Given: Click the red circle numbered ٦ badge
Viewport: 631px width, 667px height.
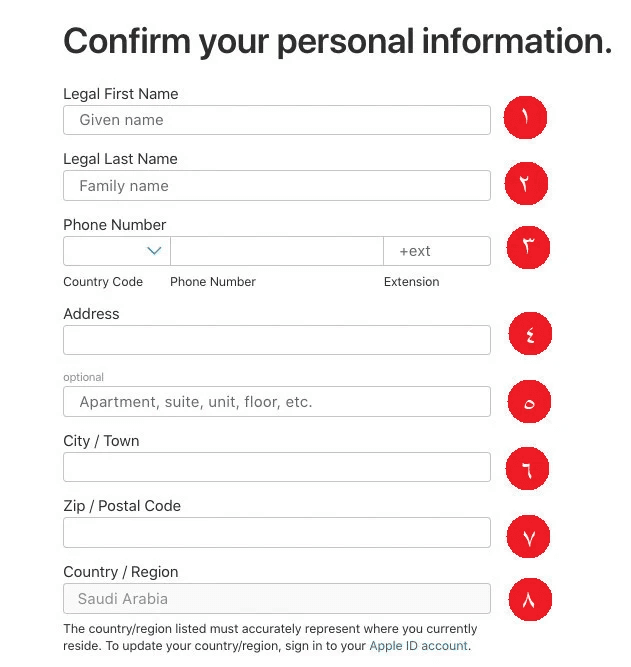Looking at the screenshot, I should pyautogui.click(x=527, y=467).
